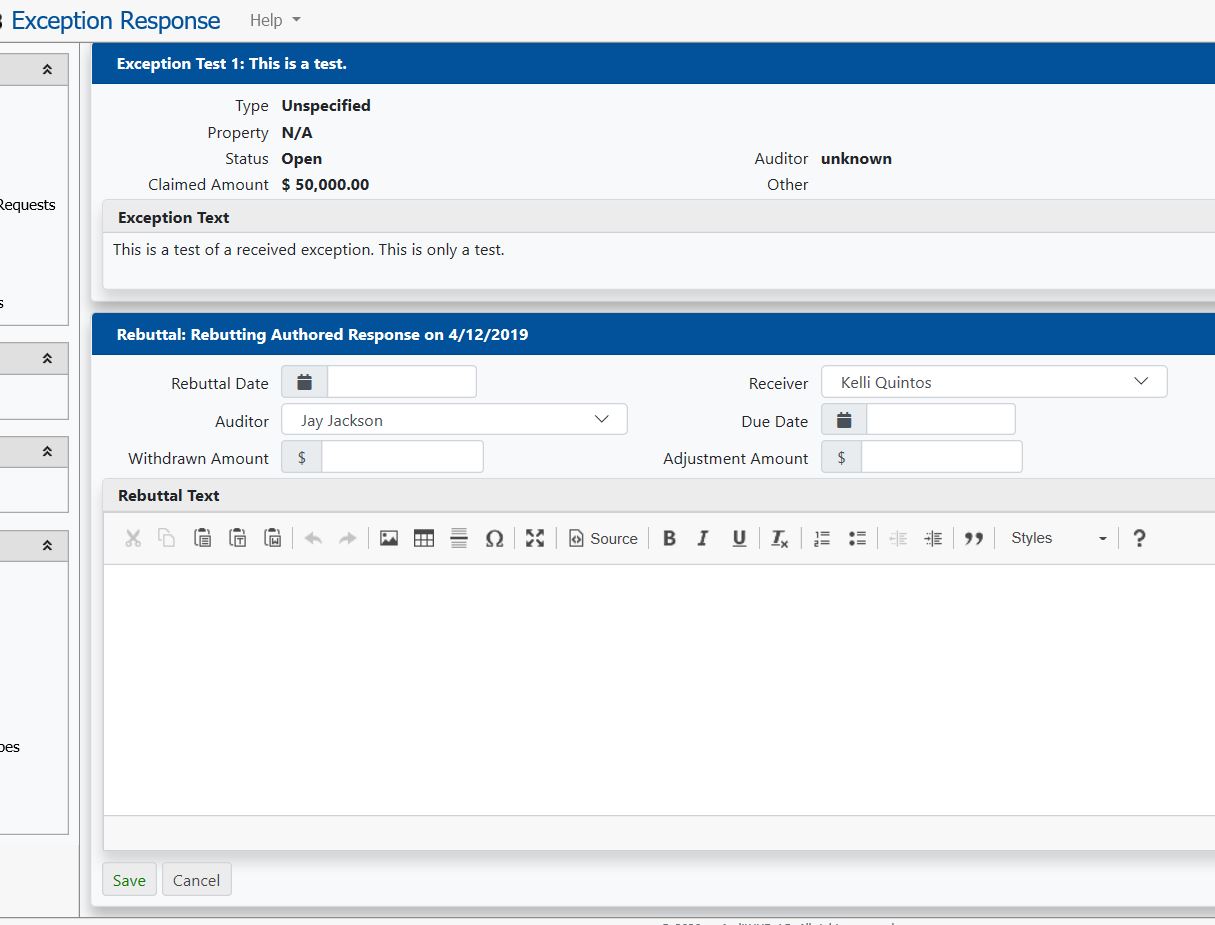Click in the Withdrawn Amount field
This screenshot has width=1215, height=925.
click(401, 457)
